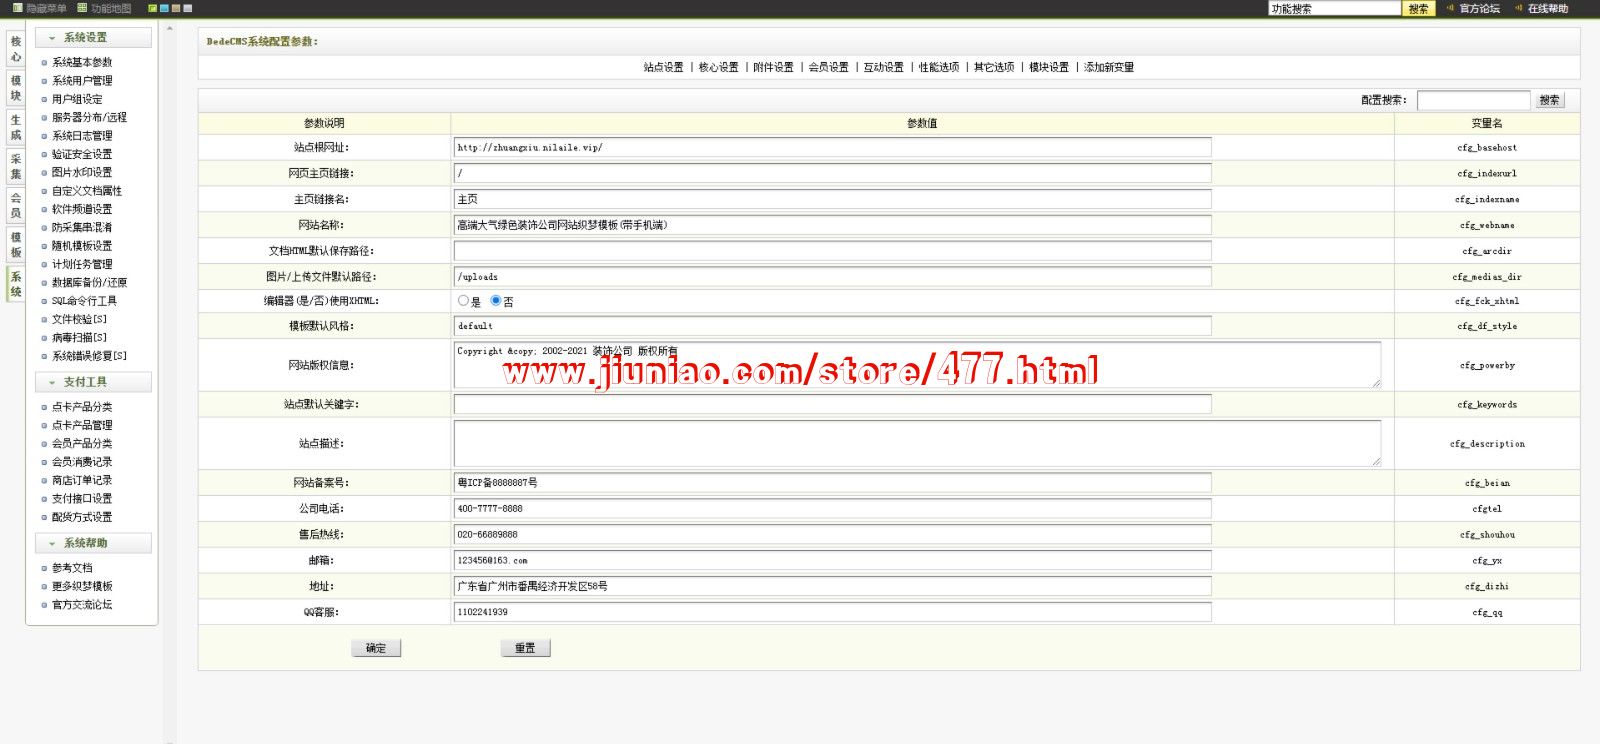Switch to the blue skin swatch
The image size is (1600, 744).
click(x=164, y=8)
